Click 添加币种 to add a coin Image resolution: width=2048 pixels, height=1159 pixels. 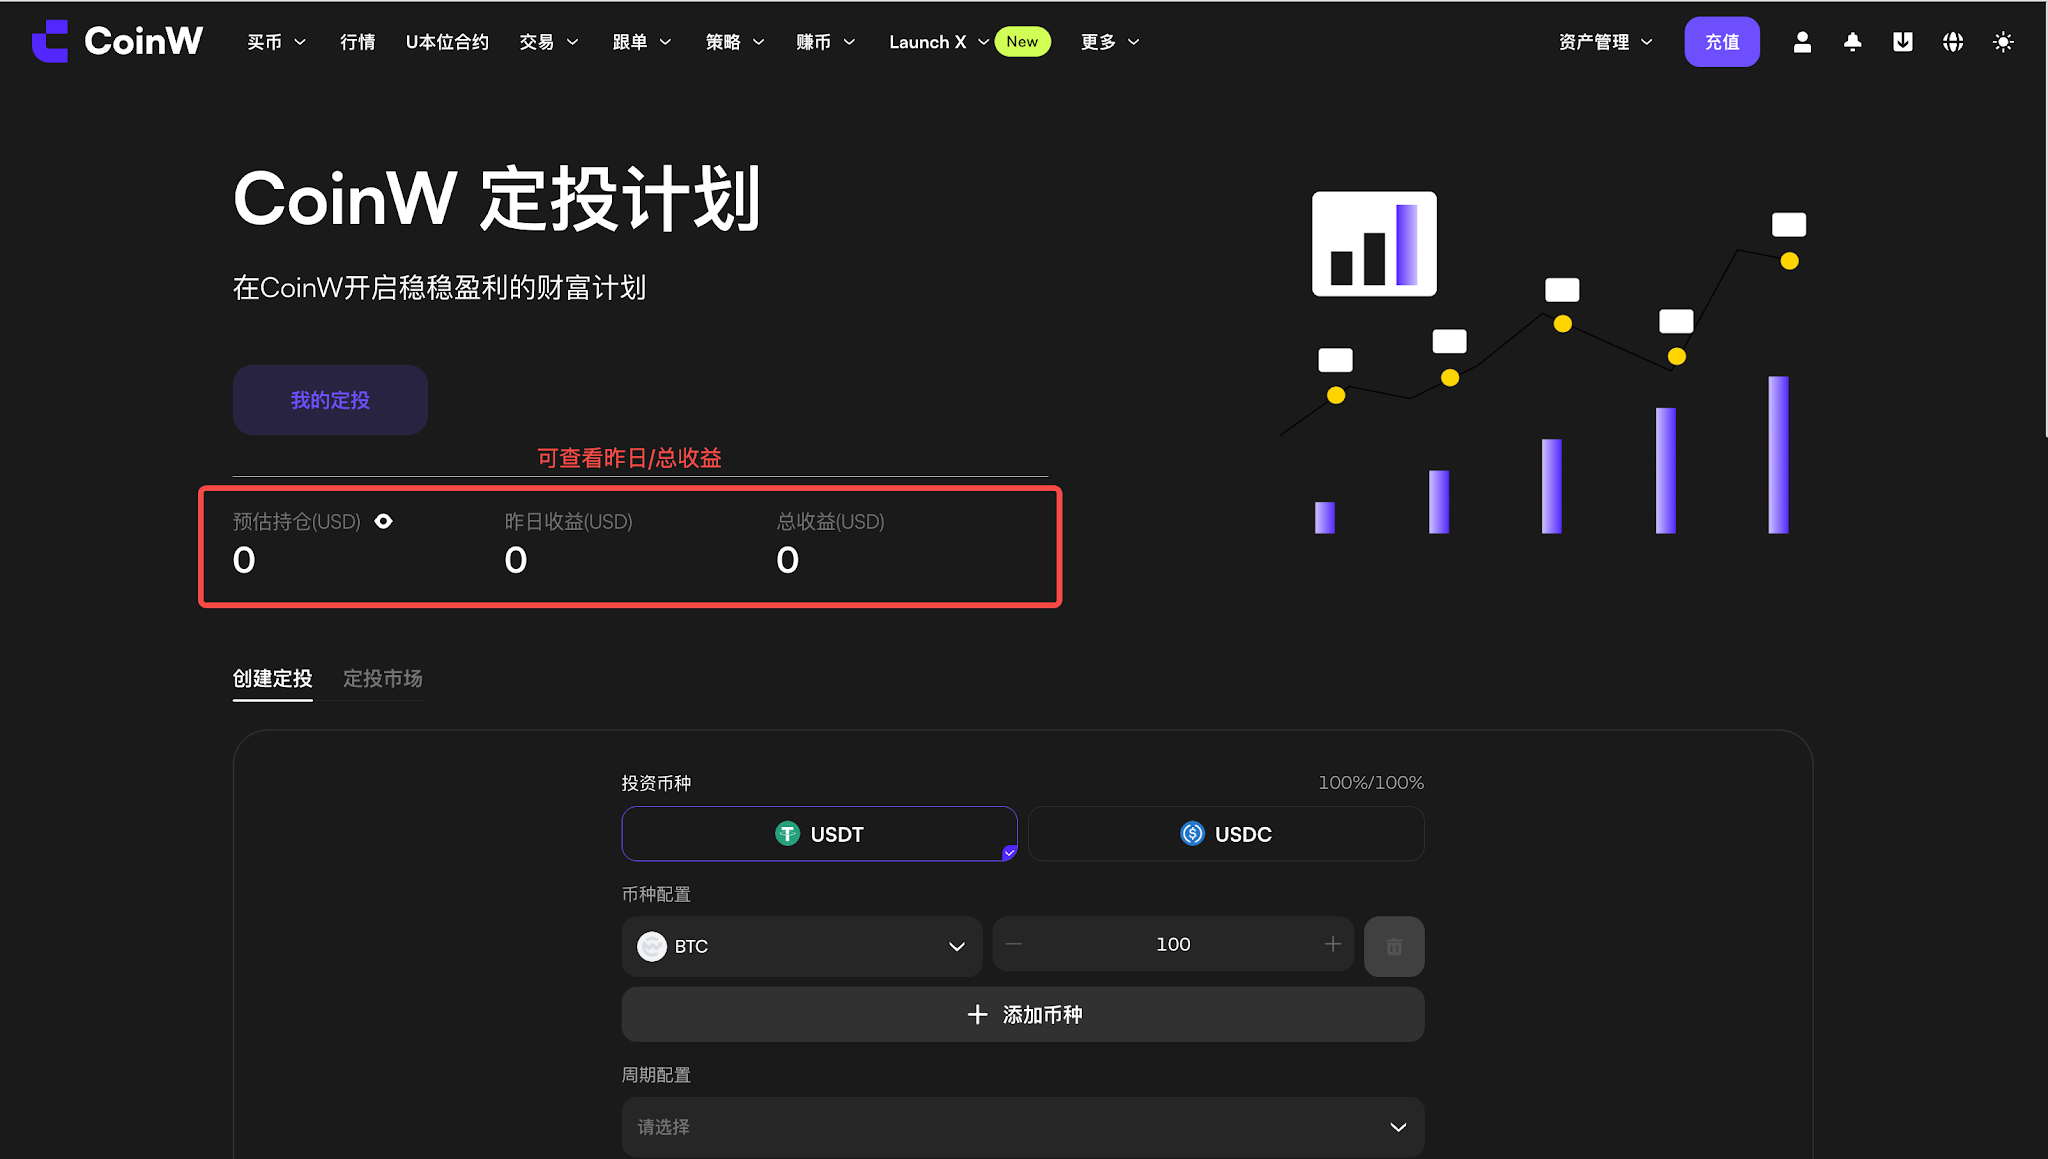coord(1023,1015)
